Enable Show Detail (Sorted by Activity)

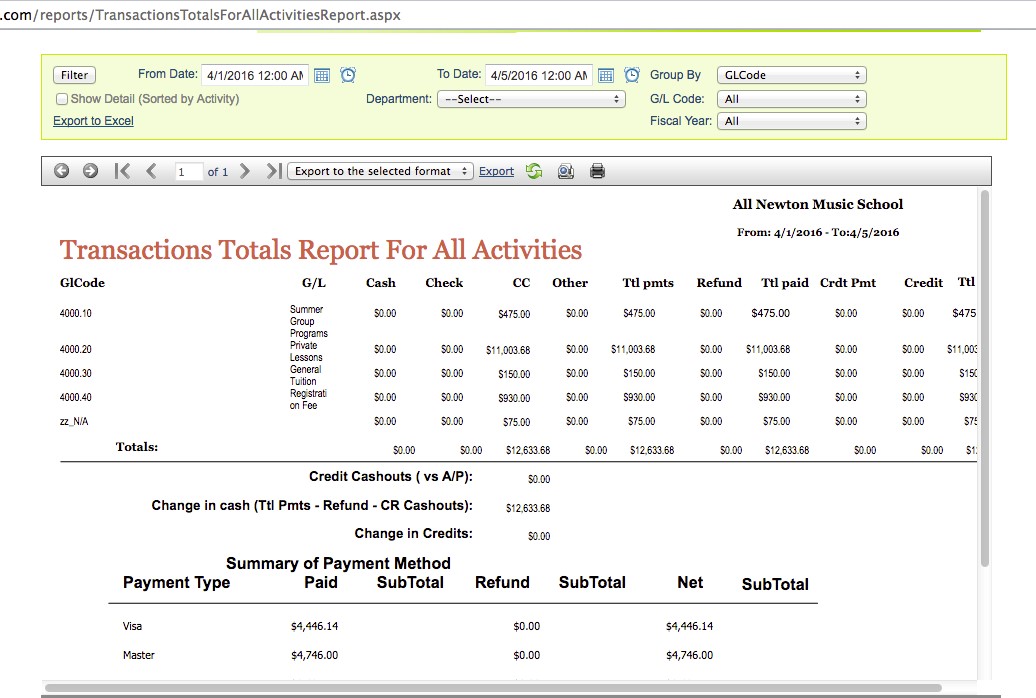(x=62, y=99)
